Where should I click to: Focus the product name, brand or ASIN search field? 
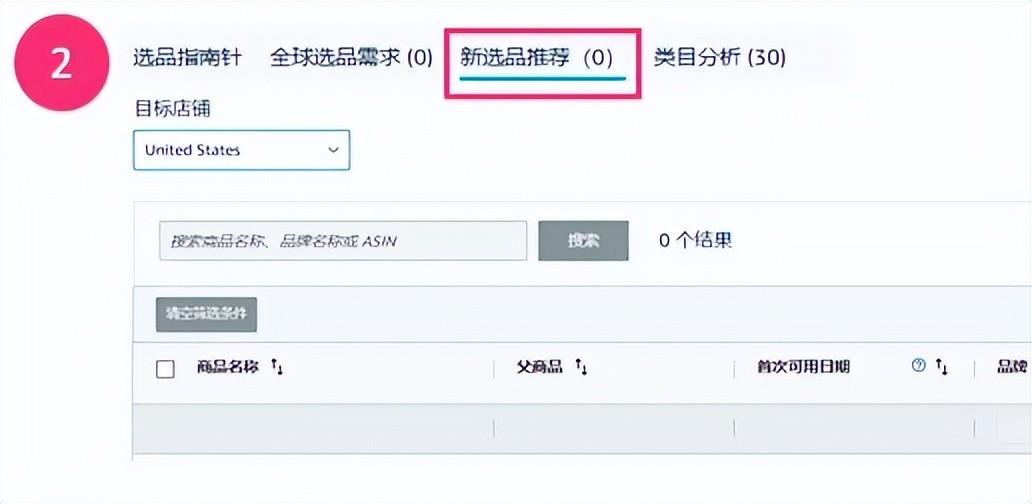coord(342,241)
